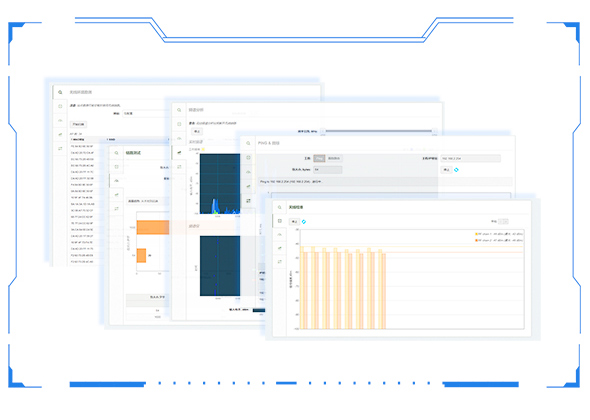Screen dimensions: 590x420
Task: Open the combo box above the orange bar chart
Action: [148, 201]
